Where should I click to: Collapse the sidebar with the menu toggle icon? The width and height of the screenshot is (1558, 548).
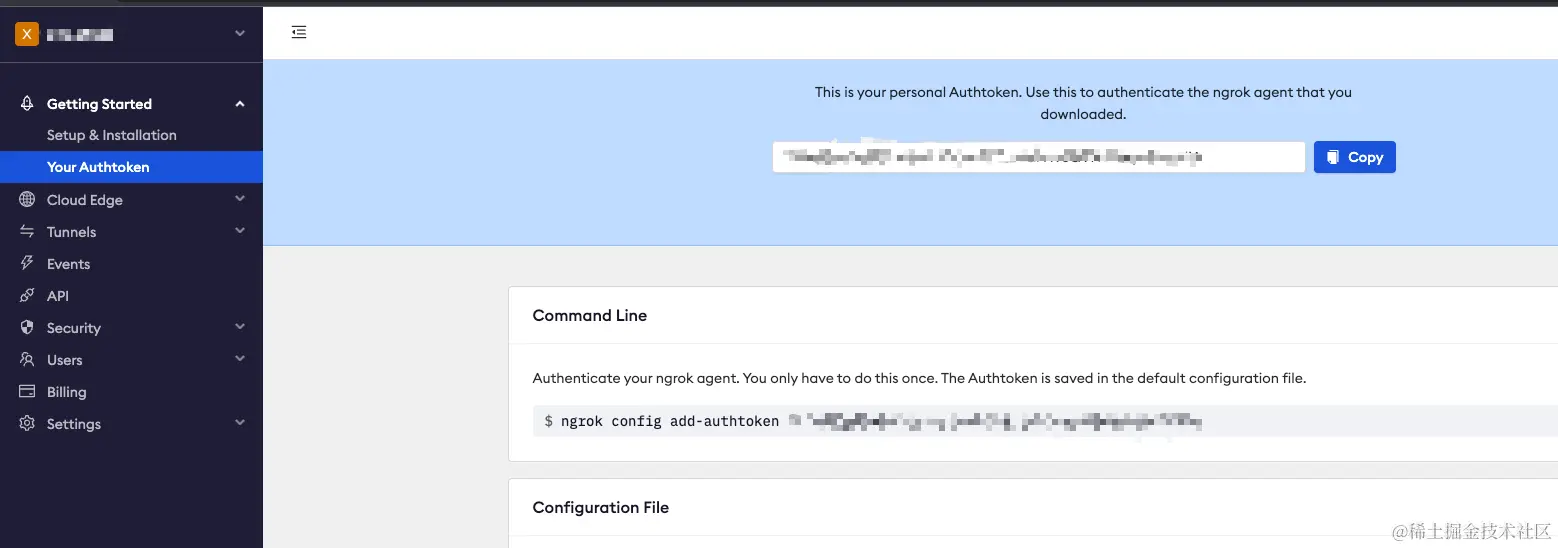(x=299, y=32)
